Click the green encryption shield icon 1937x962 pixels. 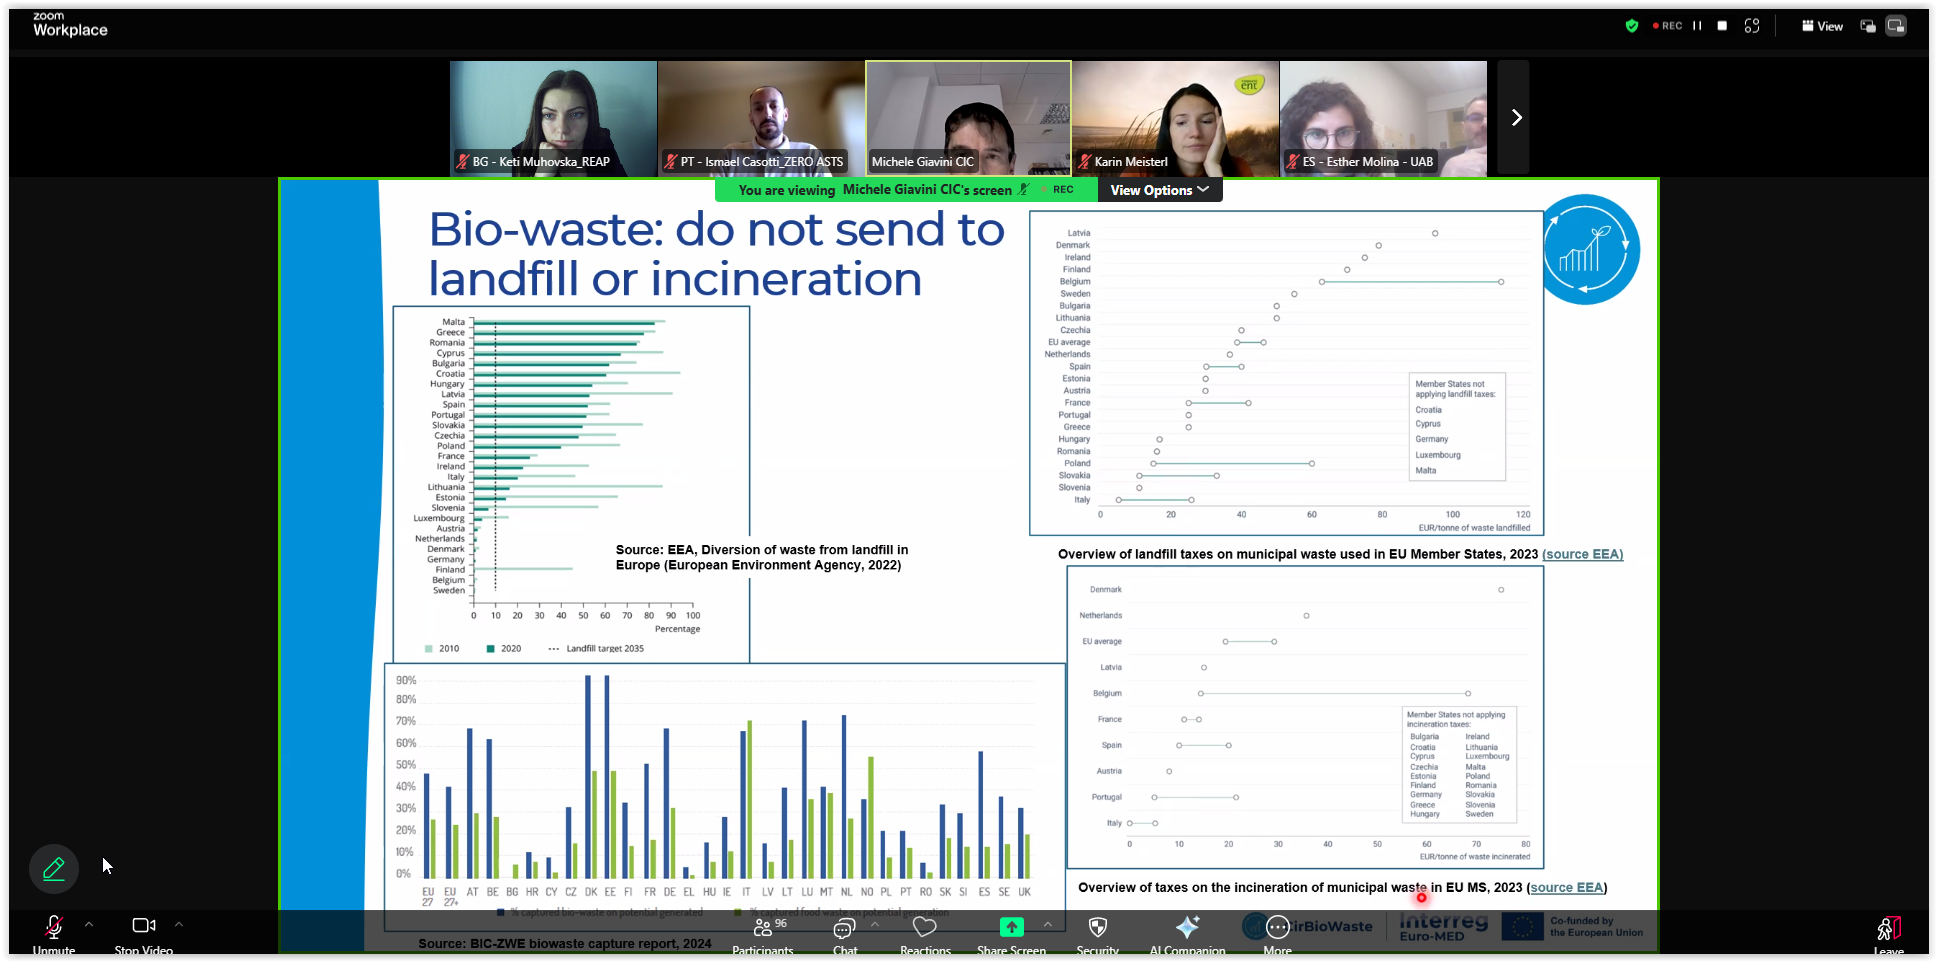pyautogui.click(x=1632, y=26)
